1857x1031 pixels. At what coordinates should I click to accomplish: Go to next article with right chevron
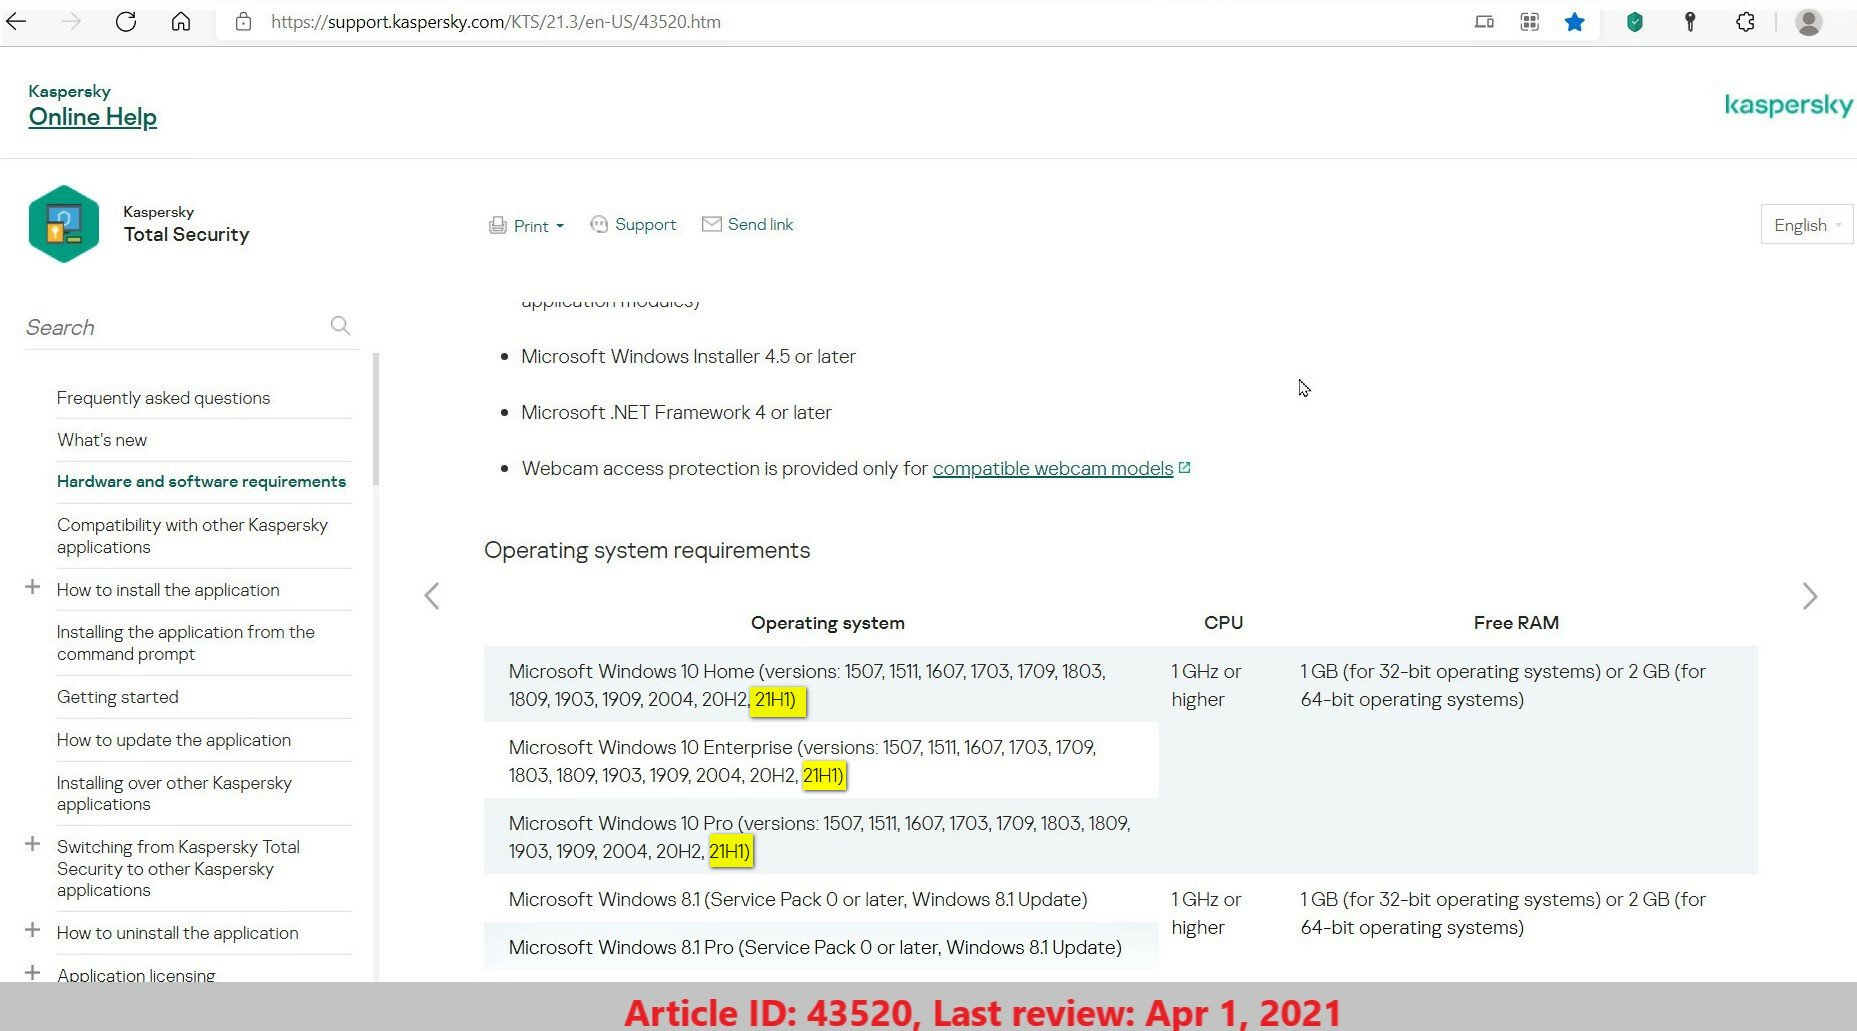click(x=1810, y=597)
